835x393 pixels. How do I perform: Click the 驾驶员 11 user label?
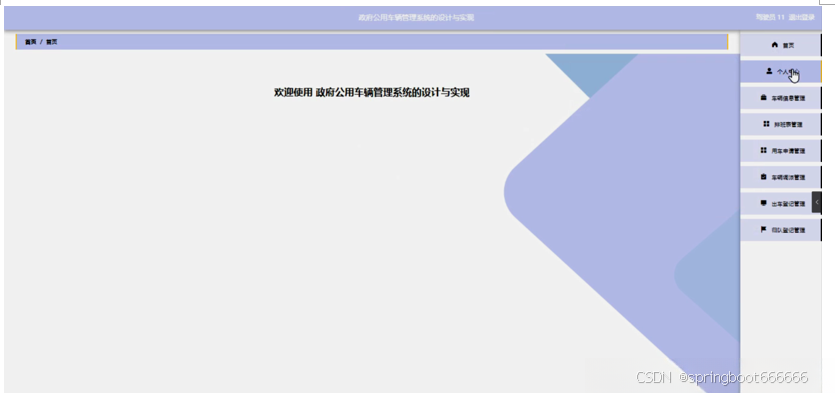770,17
